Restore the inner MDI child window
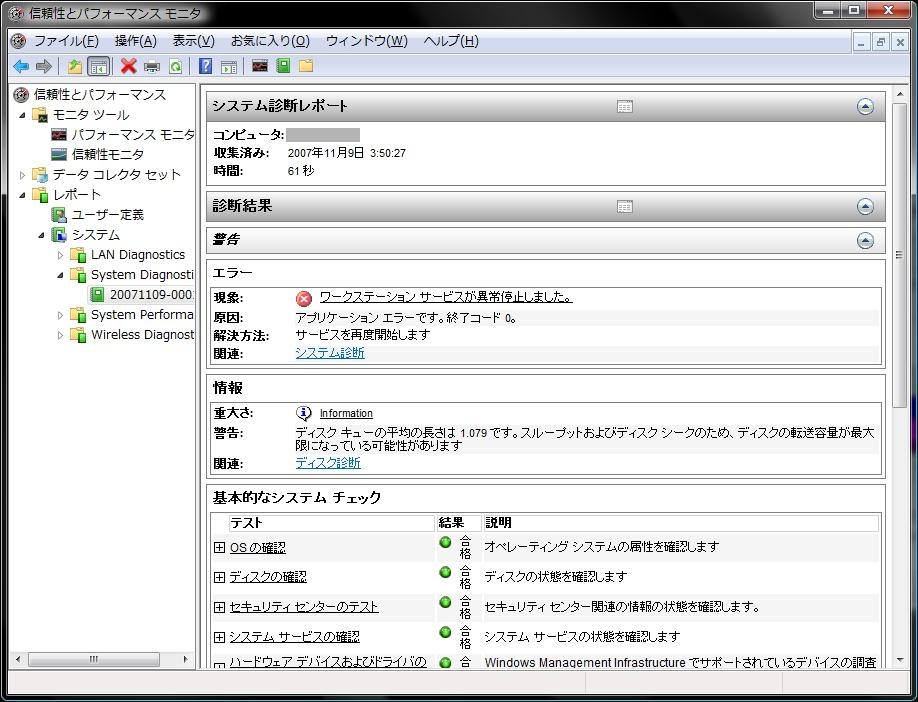 881,42
